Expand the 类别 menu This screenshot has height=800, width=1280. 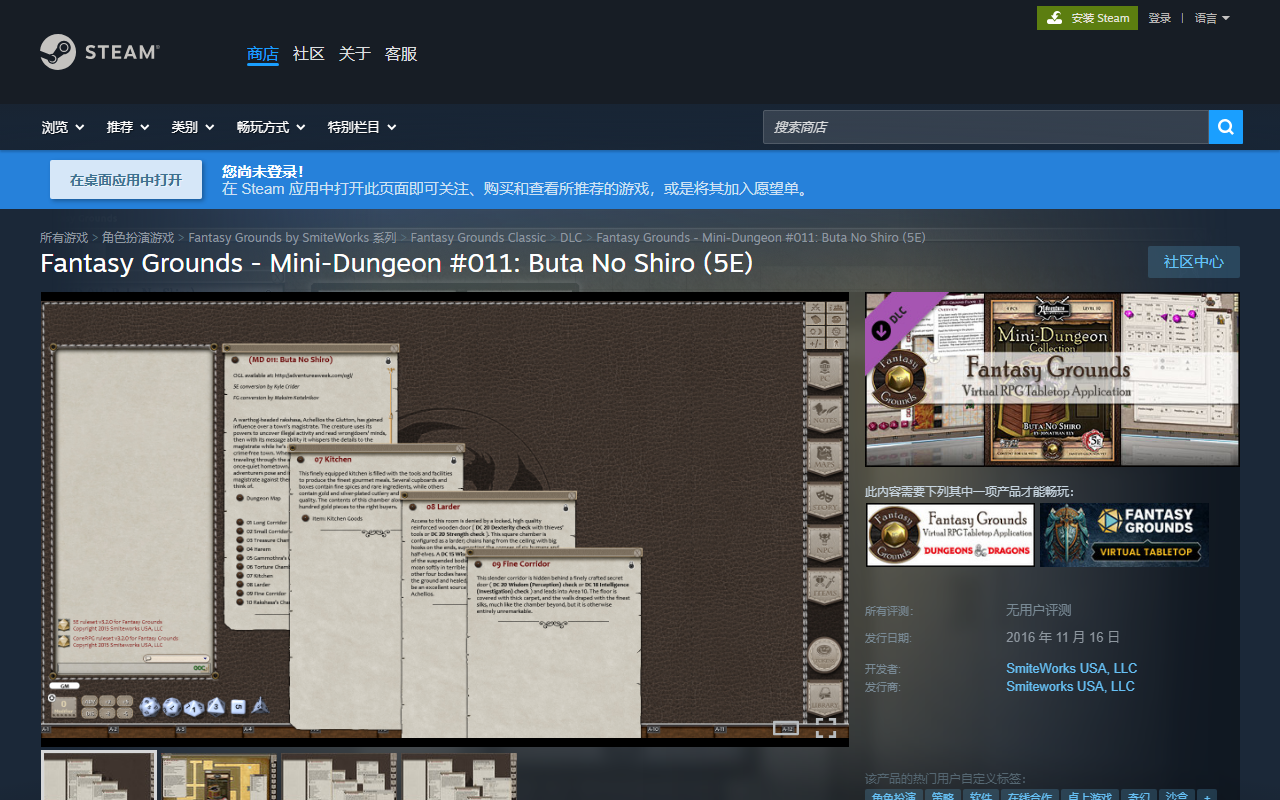[x=193, y=127]
